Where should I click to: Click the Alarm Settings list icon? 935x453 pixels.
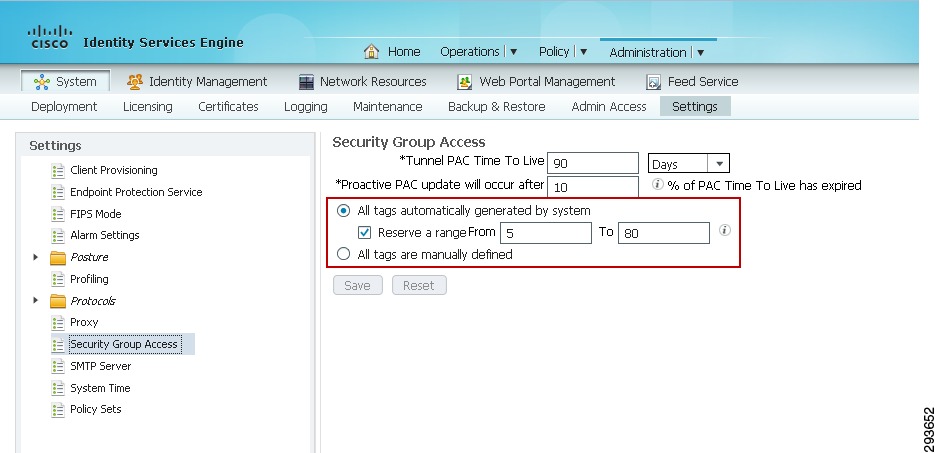coord(58,235)
